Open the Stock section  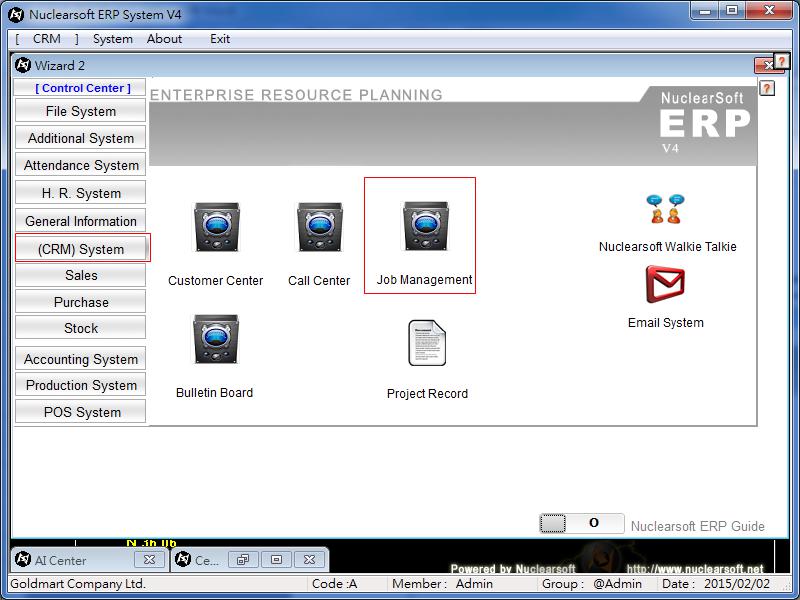[81, 328]
